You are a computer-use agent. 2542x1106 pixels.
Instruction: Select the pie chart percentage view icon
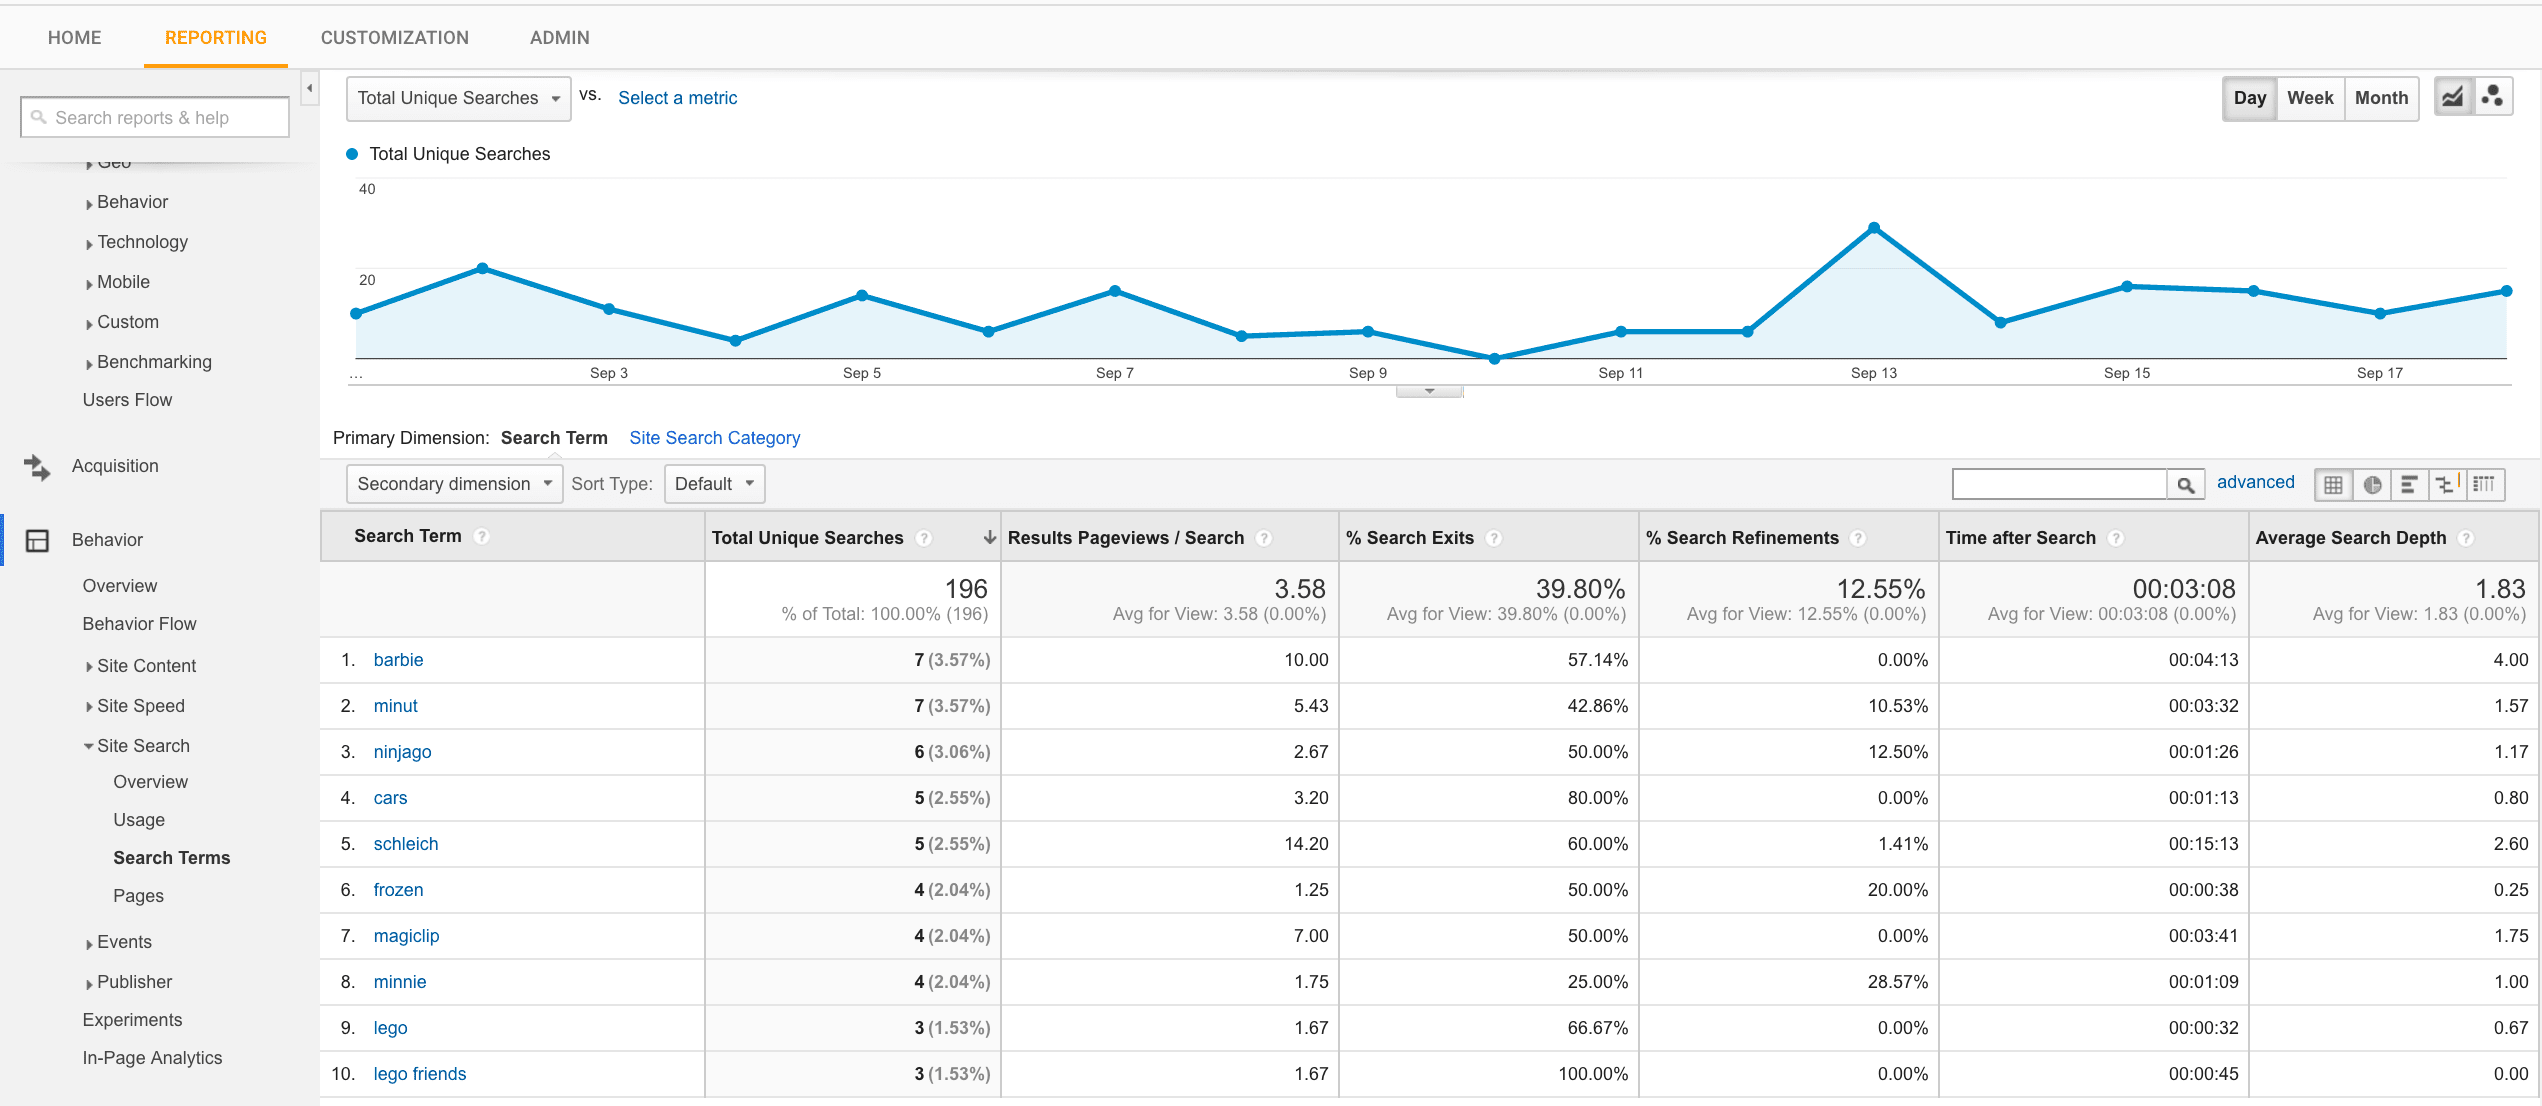click(2372, 485)
